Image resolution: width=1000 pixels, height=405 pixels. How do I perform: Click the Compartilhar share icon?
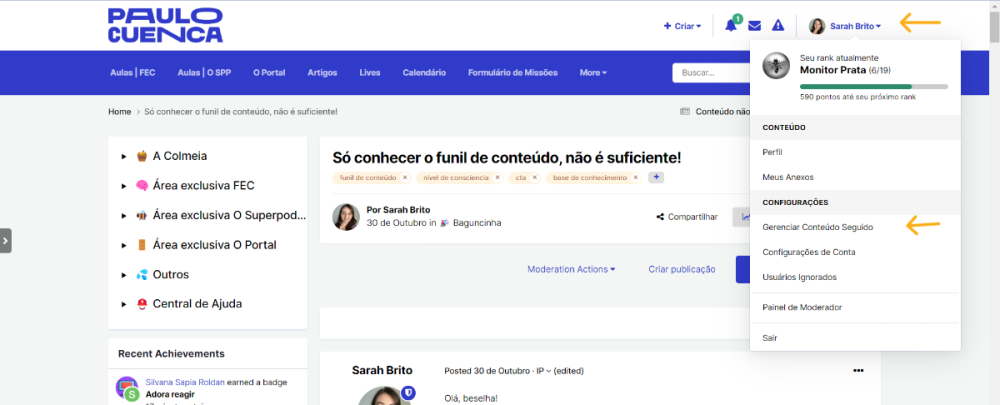click(660, 217)
